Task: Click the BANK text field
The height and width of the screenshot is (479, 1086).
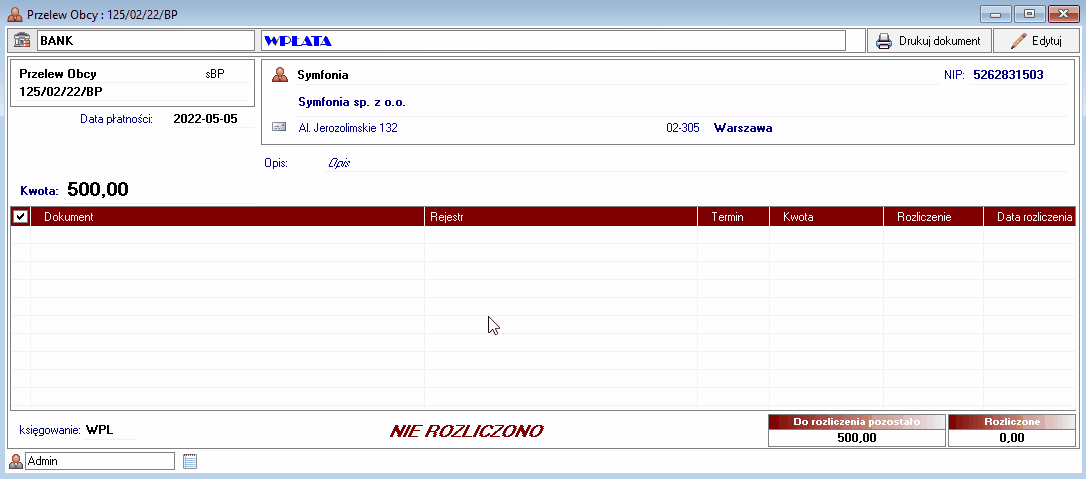Action: (146, 41)
